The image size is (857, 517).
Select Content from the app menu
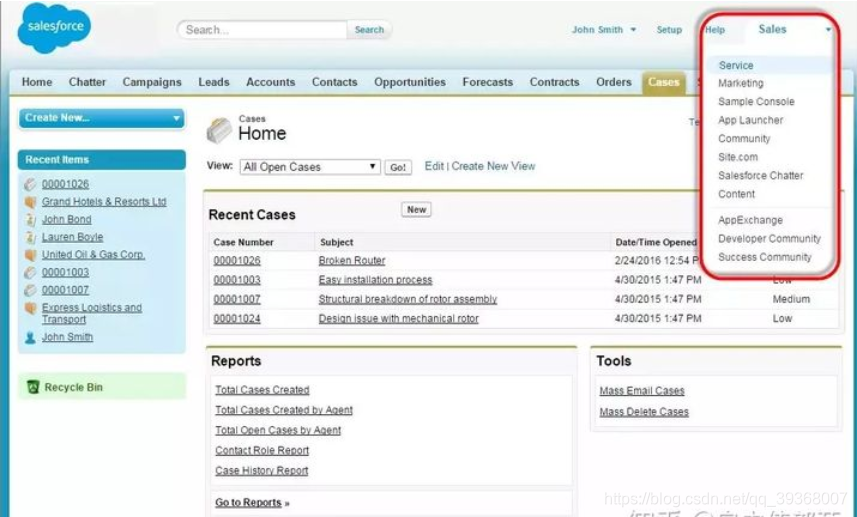(736, 194)
